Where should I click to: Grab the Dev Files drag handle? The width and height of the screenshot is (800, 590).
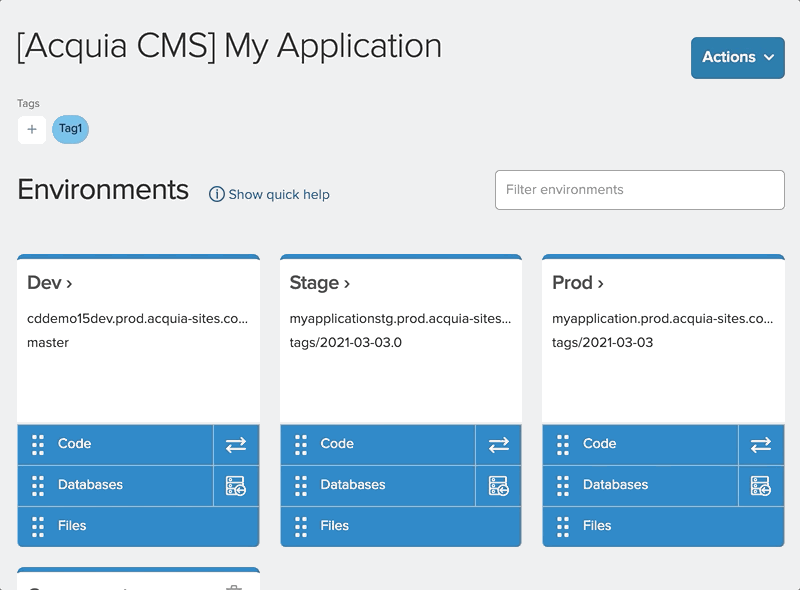point(38,526)
